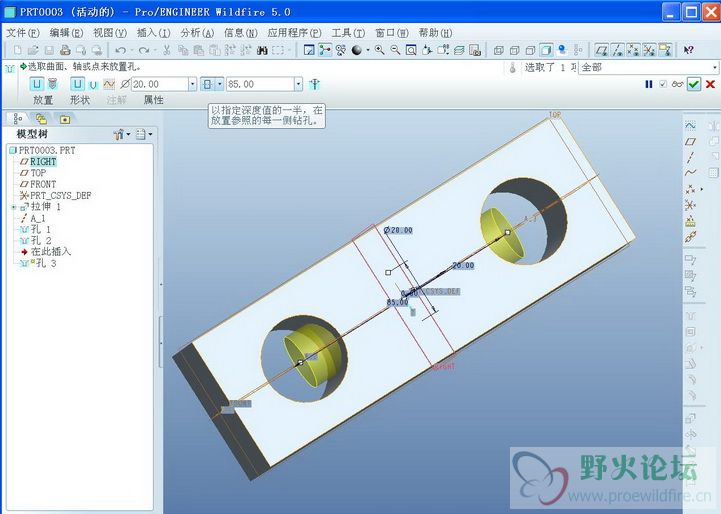Select standard hole profile U icon
Screen dimensions: 721x514
[x=93, y=85]
